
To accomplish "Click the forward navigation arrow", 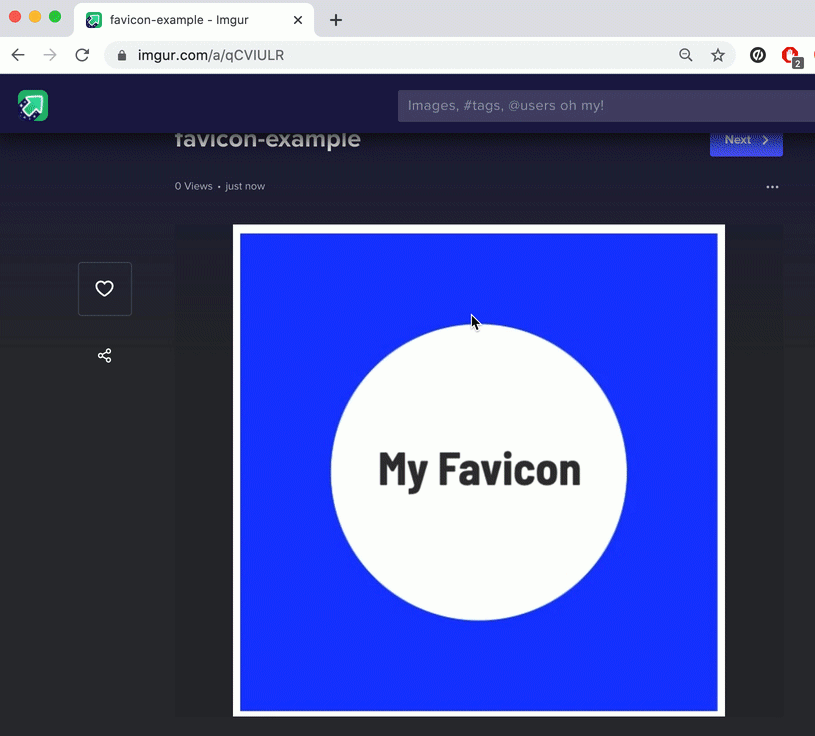I will 50,56.
